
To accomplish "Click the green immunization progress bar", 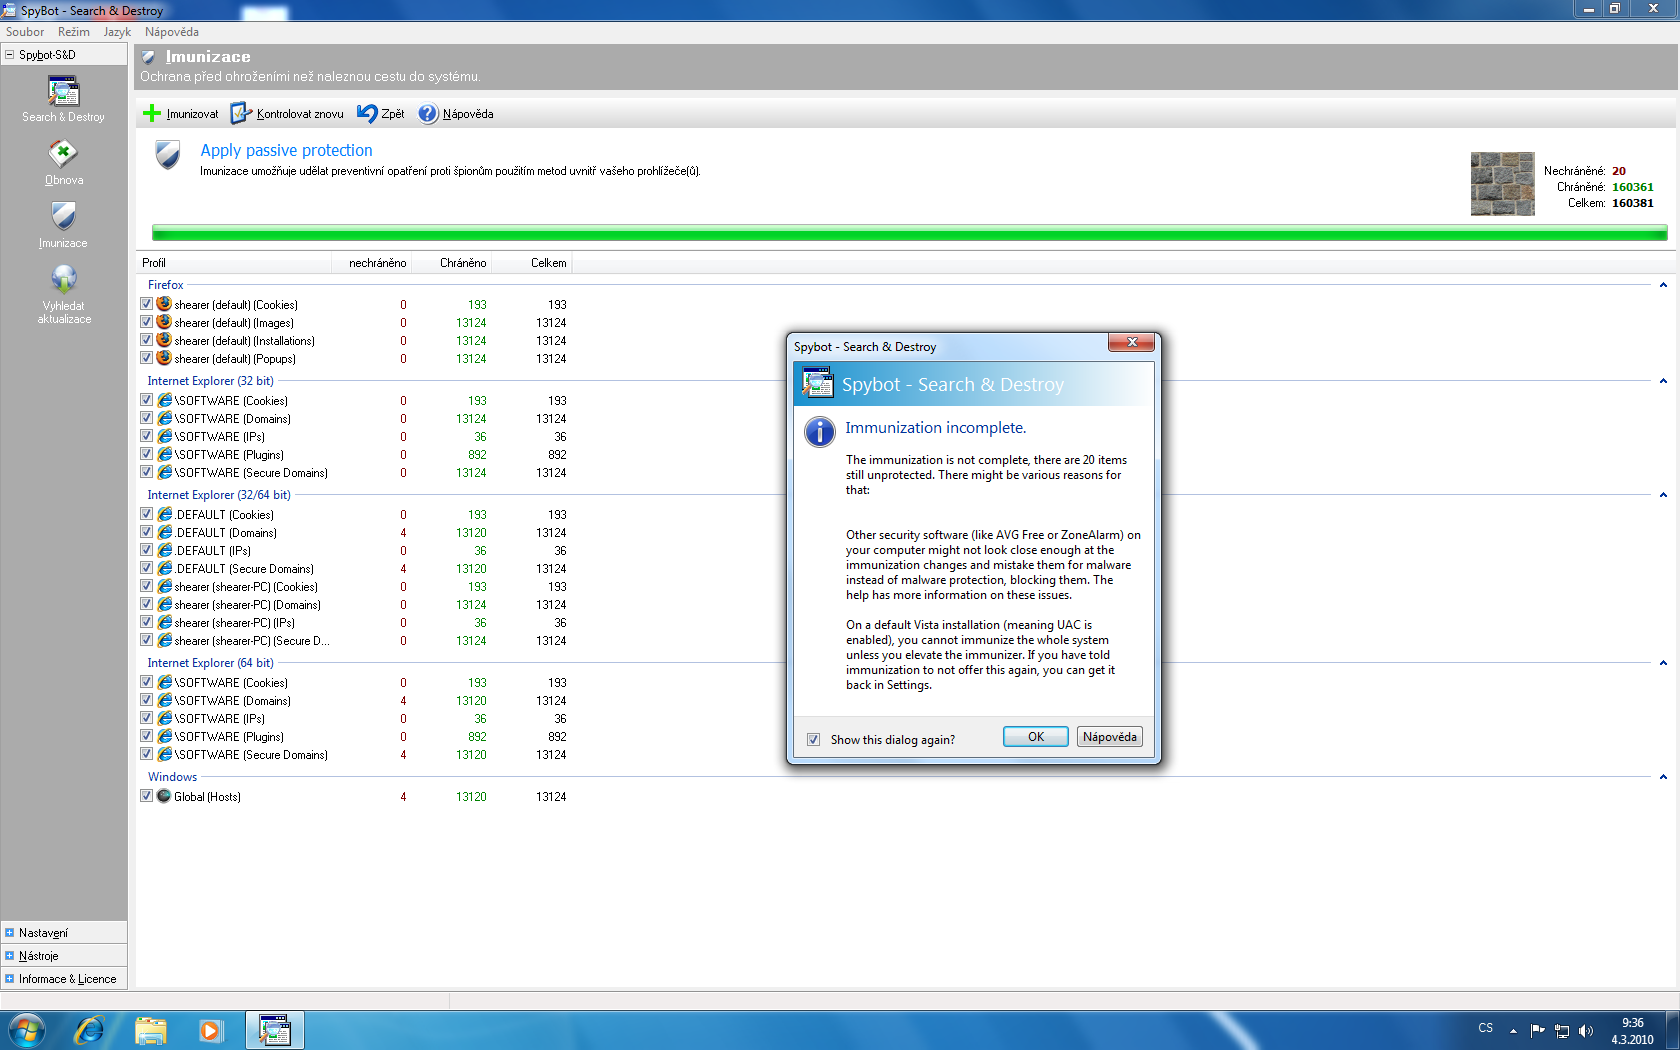I will [908, 233].
